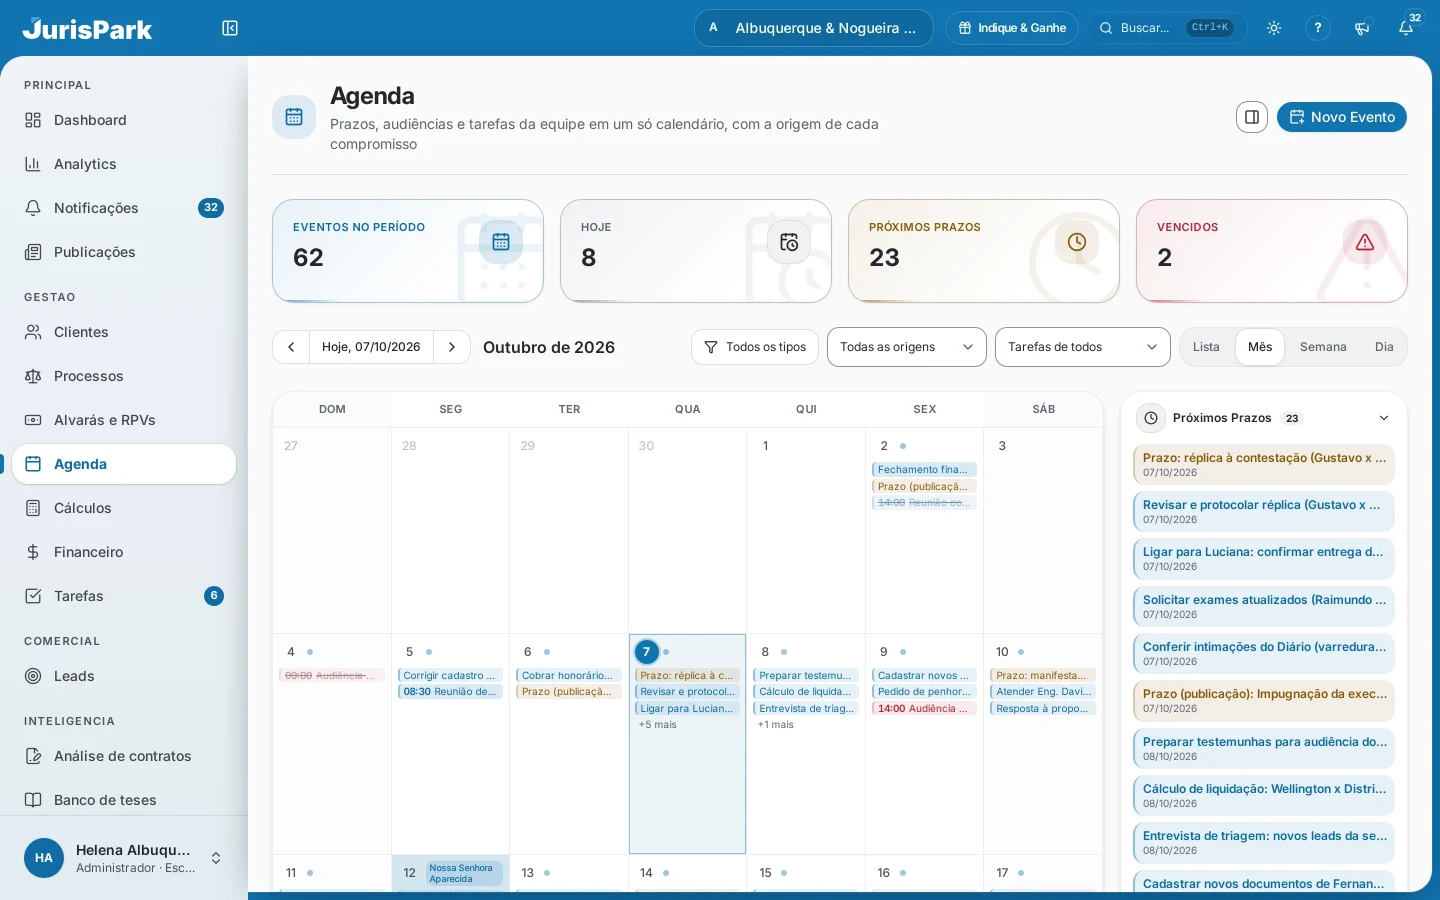
Task: Expand the Helena Albuquerque user menu
Action: tap(124, 858)
